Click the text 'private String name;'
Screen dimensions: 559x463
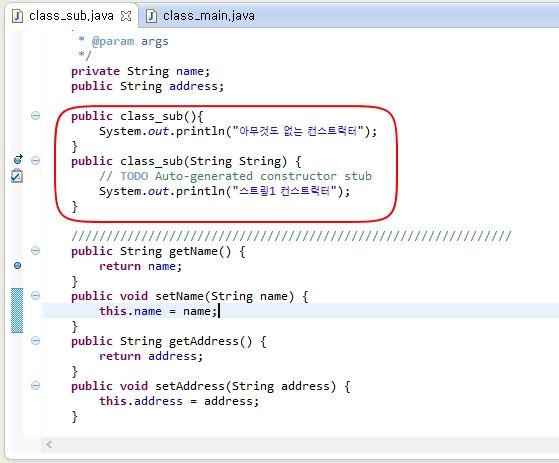click(140, 71)
